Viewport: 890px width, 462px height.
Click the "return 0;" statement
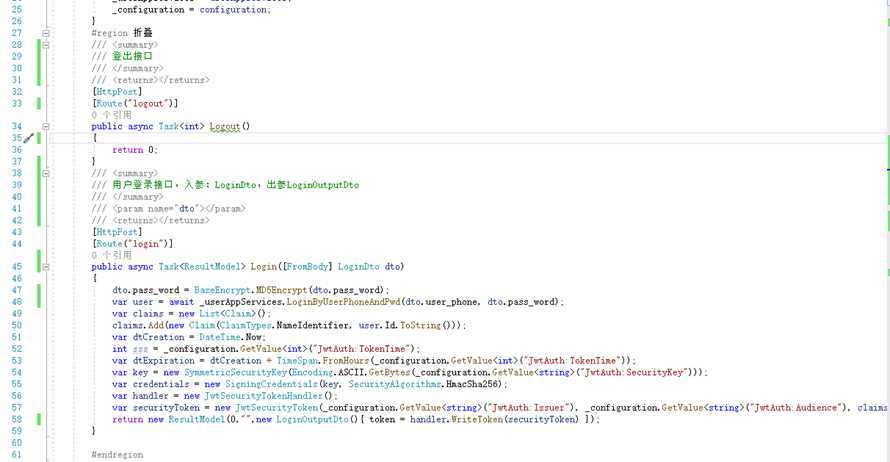(x=135, y=150)
